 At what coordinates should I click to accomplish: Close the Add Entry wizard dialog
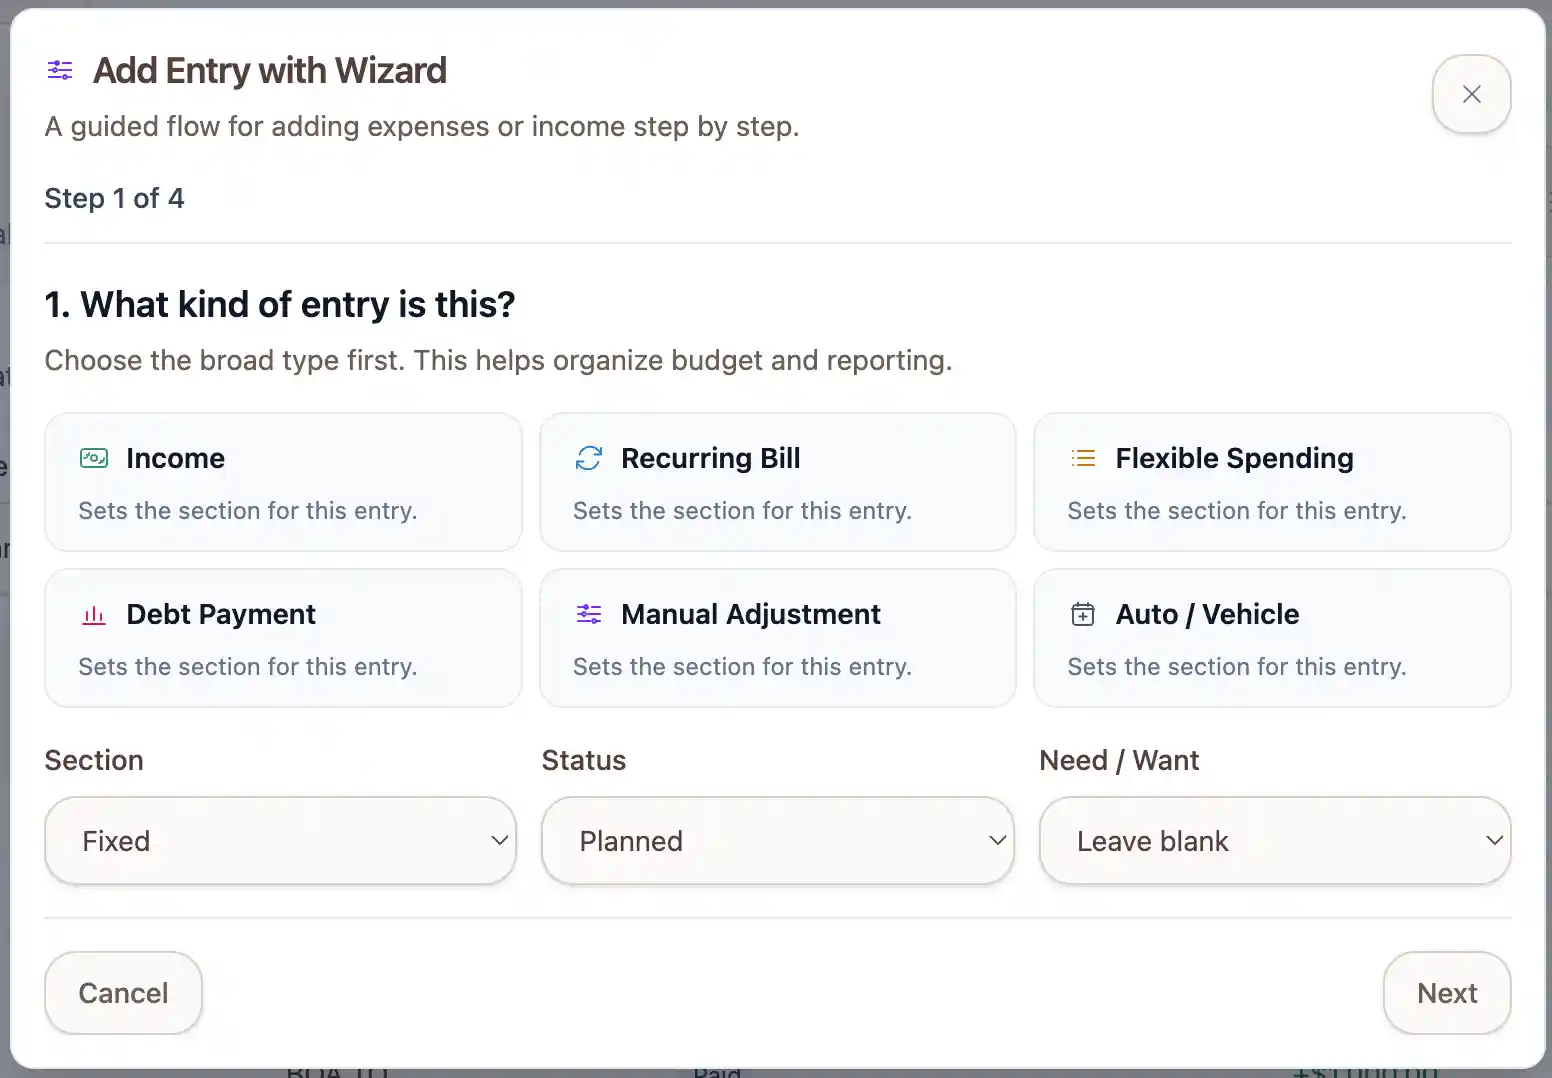[x=1471, y=94]
